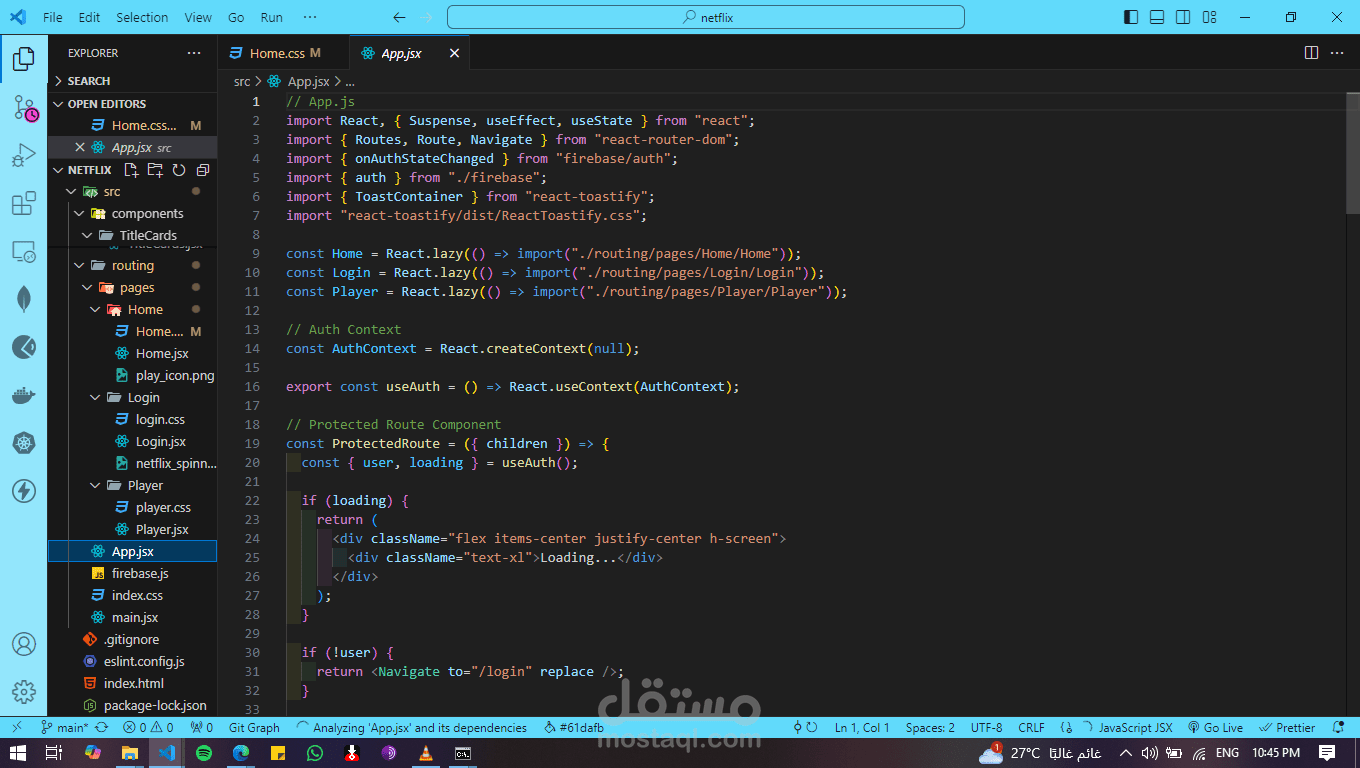Click the main* git branch indicator

click(x=65, y=728)
